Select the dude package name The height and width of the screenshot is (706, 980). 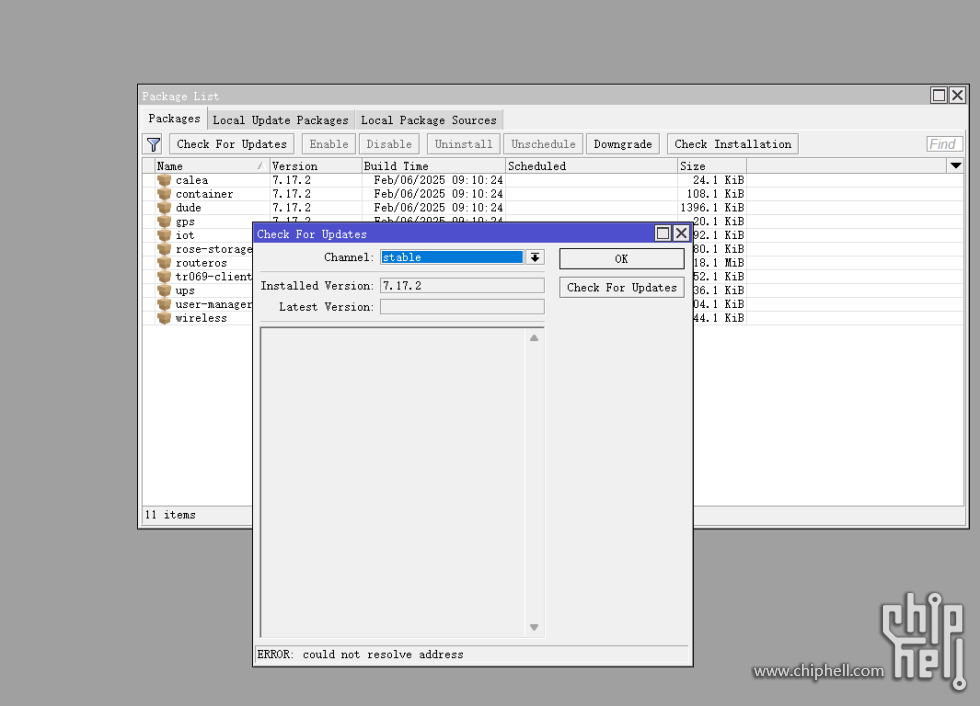(188, 208)
